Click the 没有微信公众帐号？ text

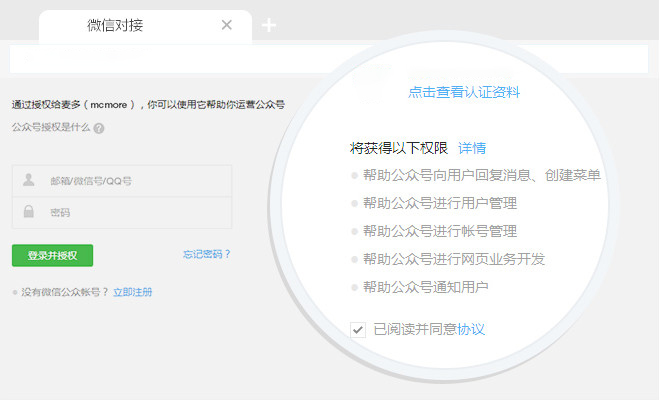[65, 292]
